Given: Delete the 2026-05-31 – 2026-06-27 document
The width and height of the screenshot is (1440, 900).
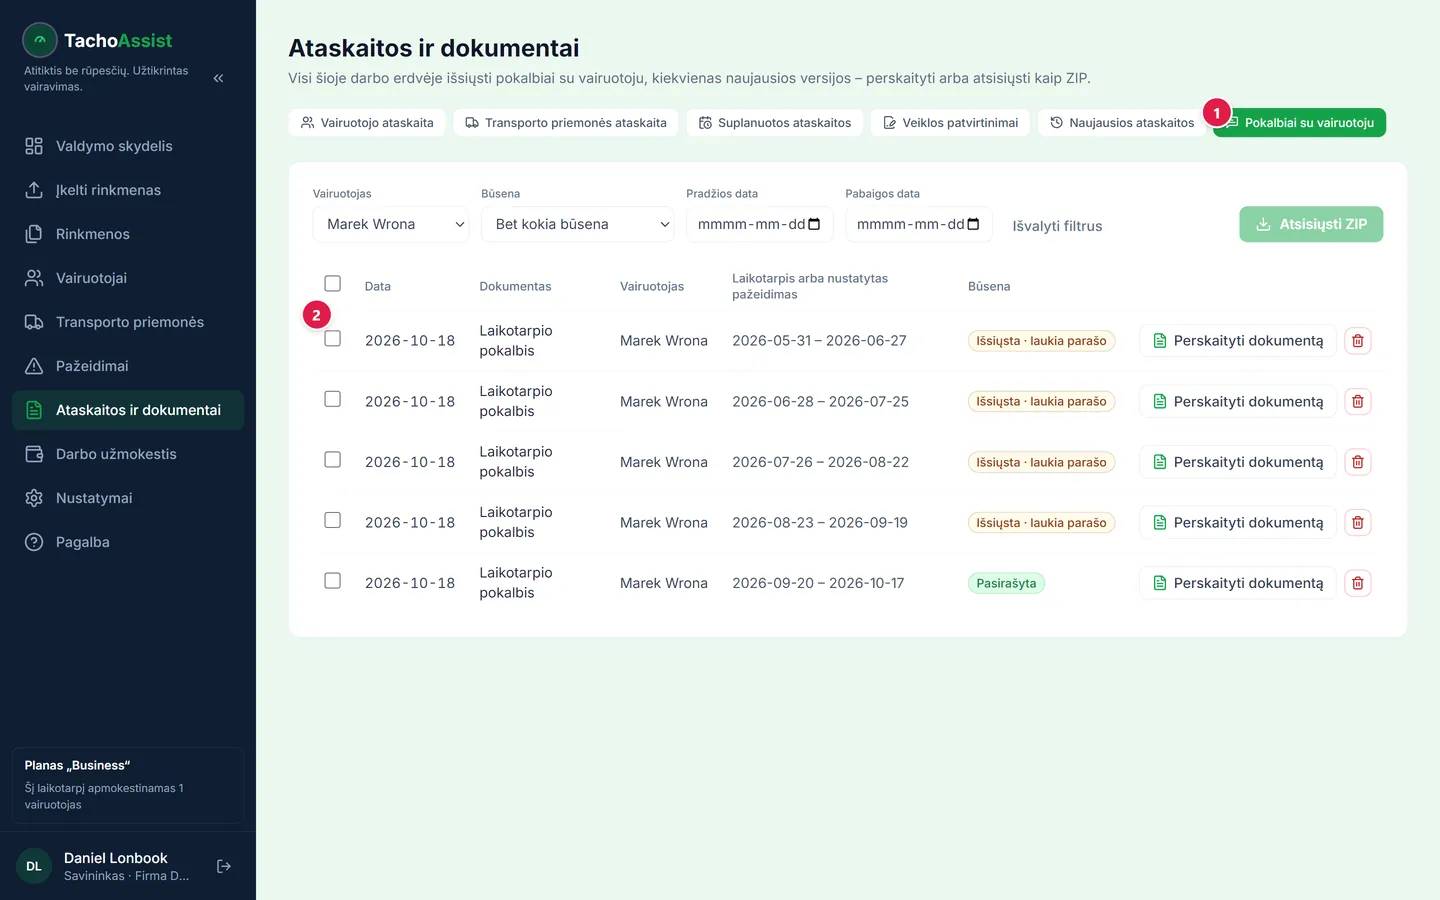Looking at the screenshot, I should (x=1357, y=341).
